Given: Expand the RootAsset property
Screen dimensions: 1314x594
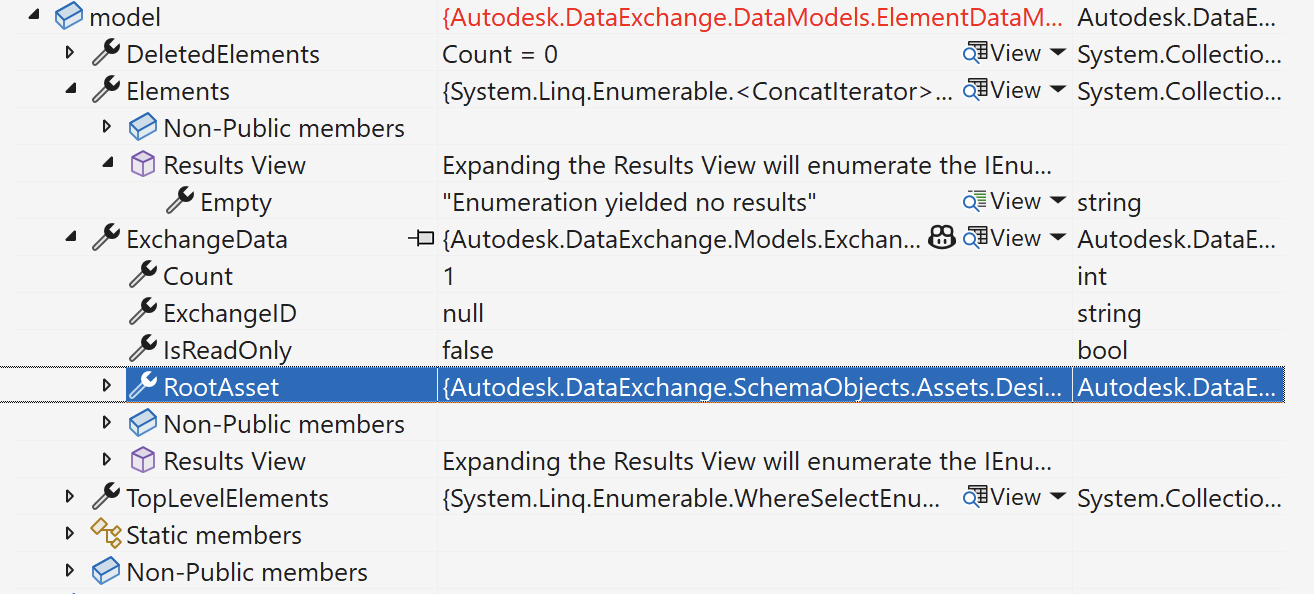Looking at the screenshot, I should point(108,386).
